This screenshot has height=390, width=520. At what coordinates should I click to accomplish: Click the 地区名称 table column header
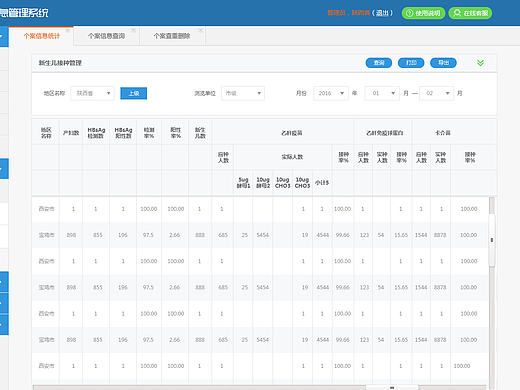point(46,133)
